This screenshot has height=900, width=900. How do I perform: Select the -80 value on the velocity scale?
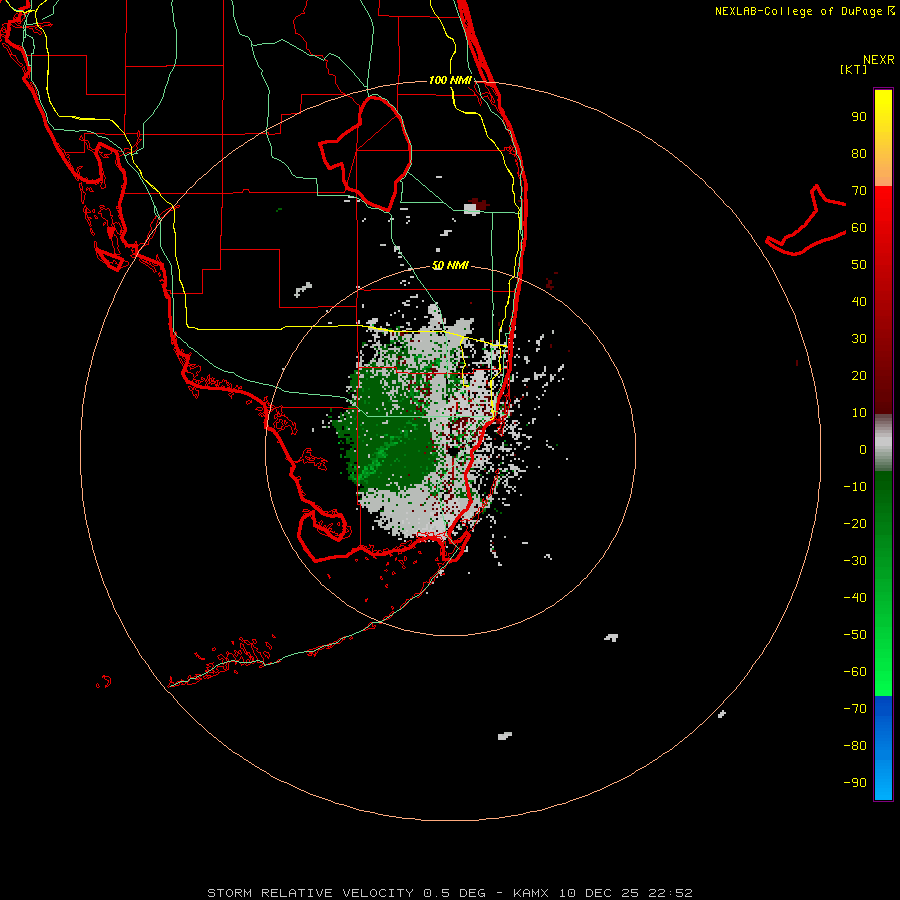tap(855, 746)
